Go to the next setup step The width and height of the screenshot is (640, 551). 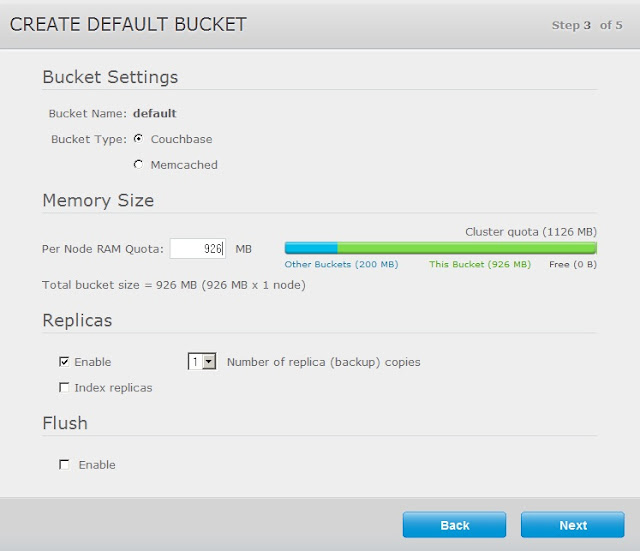tap(573, 525)
